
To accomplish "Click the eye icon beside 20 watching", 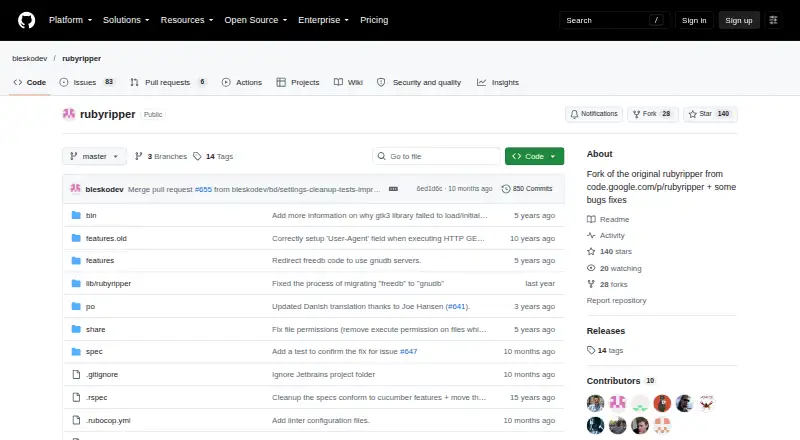I will click(x=591, y=268).
